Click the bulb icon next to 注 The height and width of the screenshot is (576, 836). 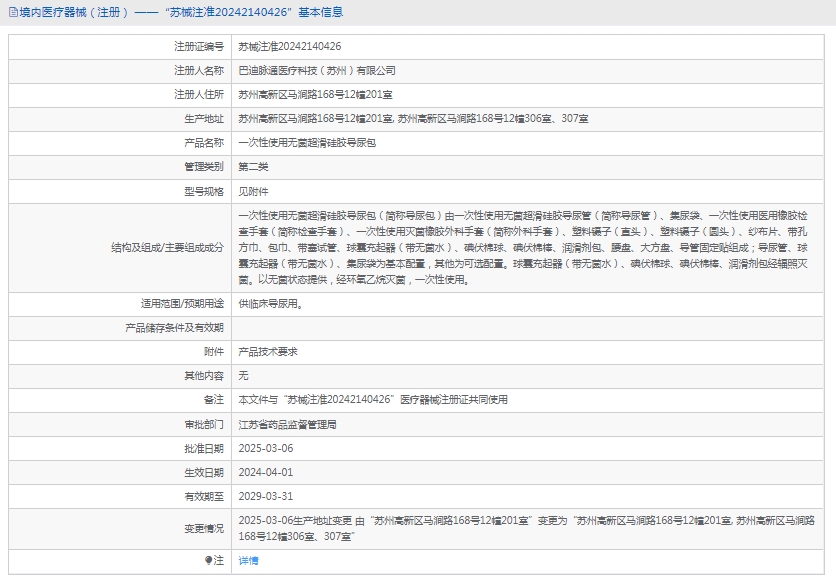(208, 561)
